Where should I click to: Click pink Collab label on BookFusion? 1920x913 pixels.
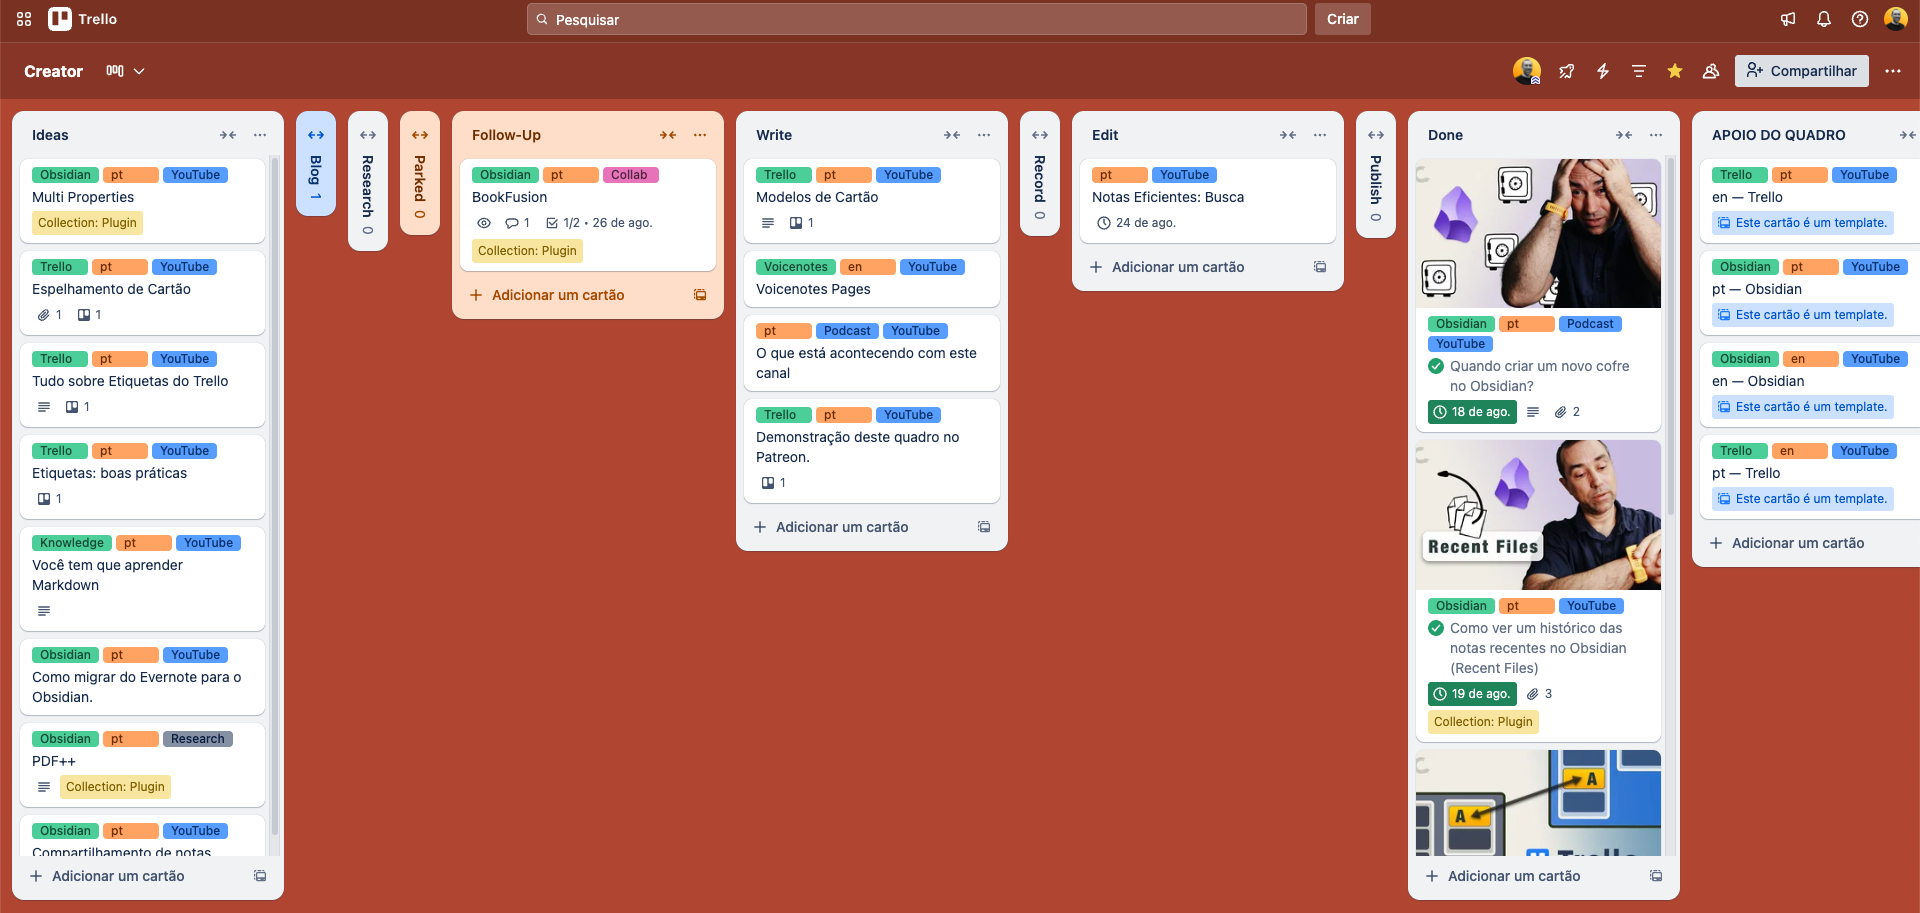pos(630,175)
